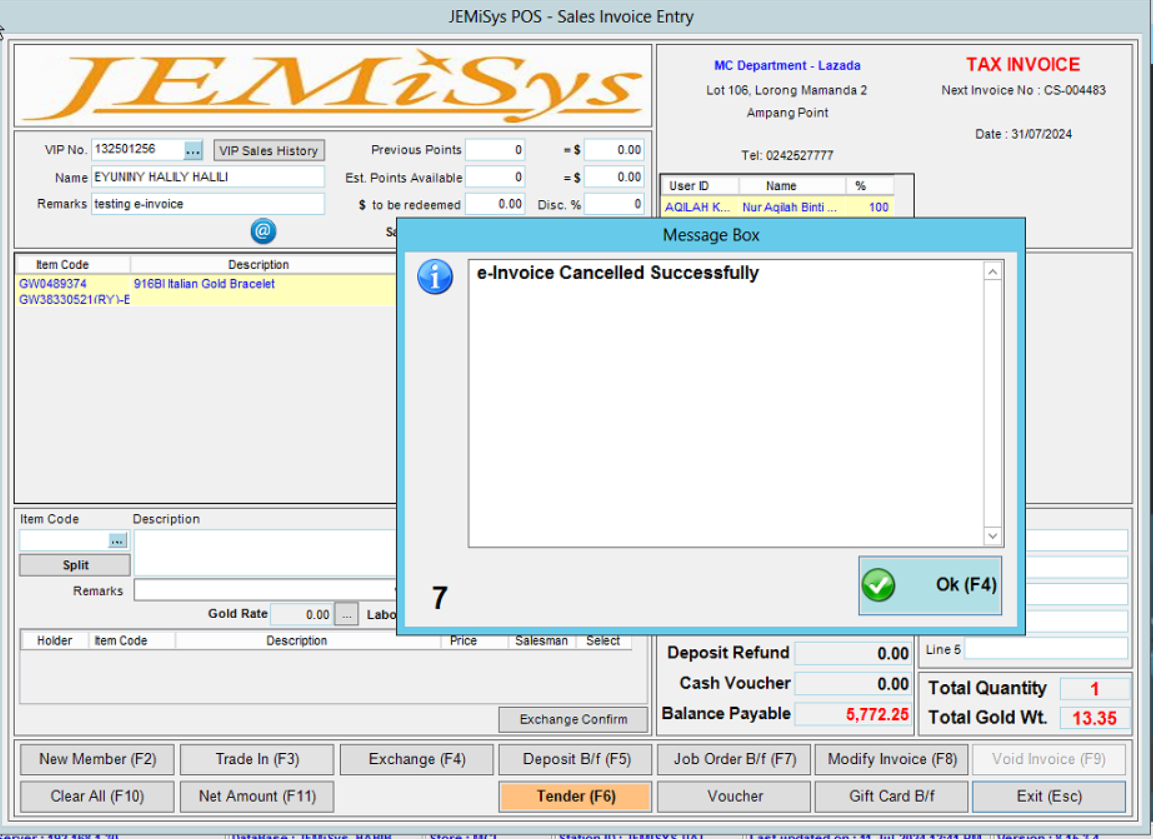Click the Split button
The width and height of the screenshot is (1153, 839).
[x=74, y=564]
